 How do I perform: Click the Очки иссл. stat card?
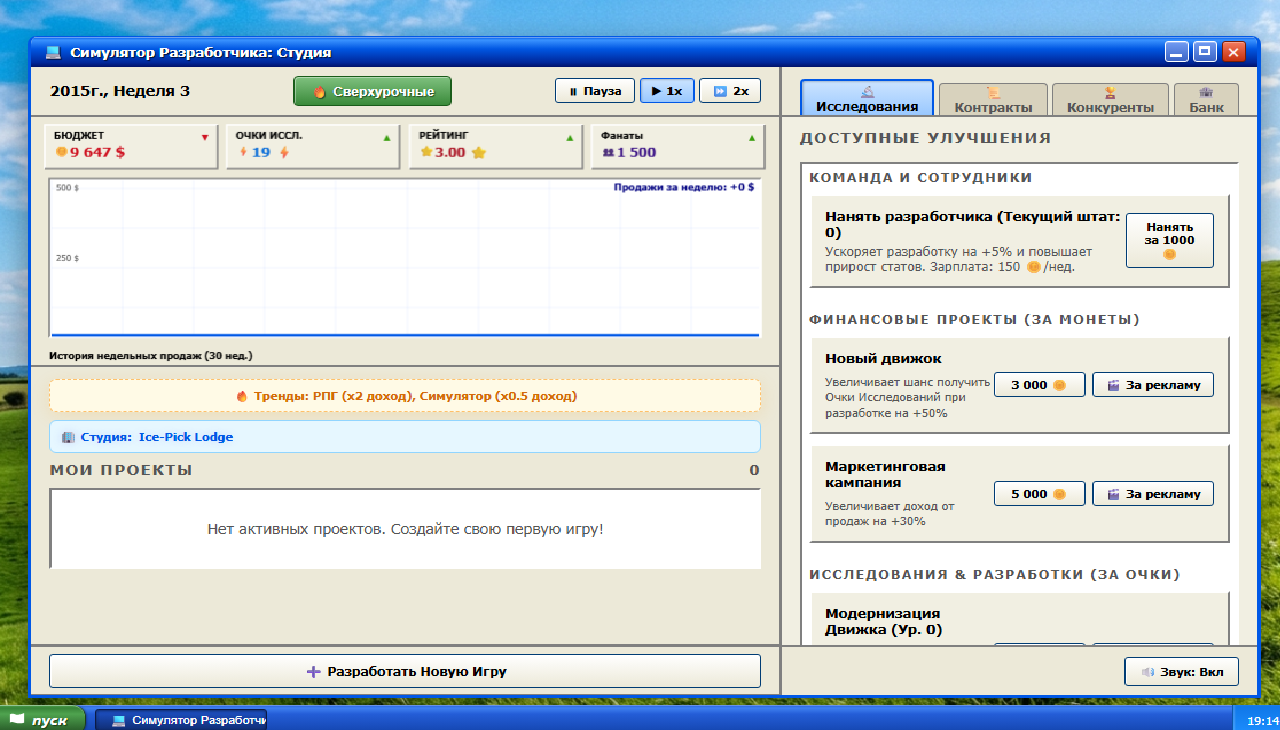click(x=312, y=146)
